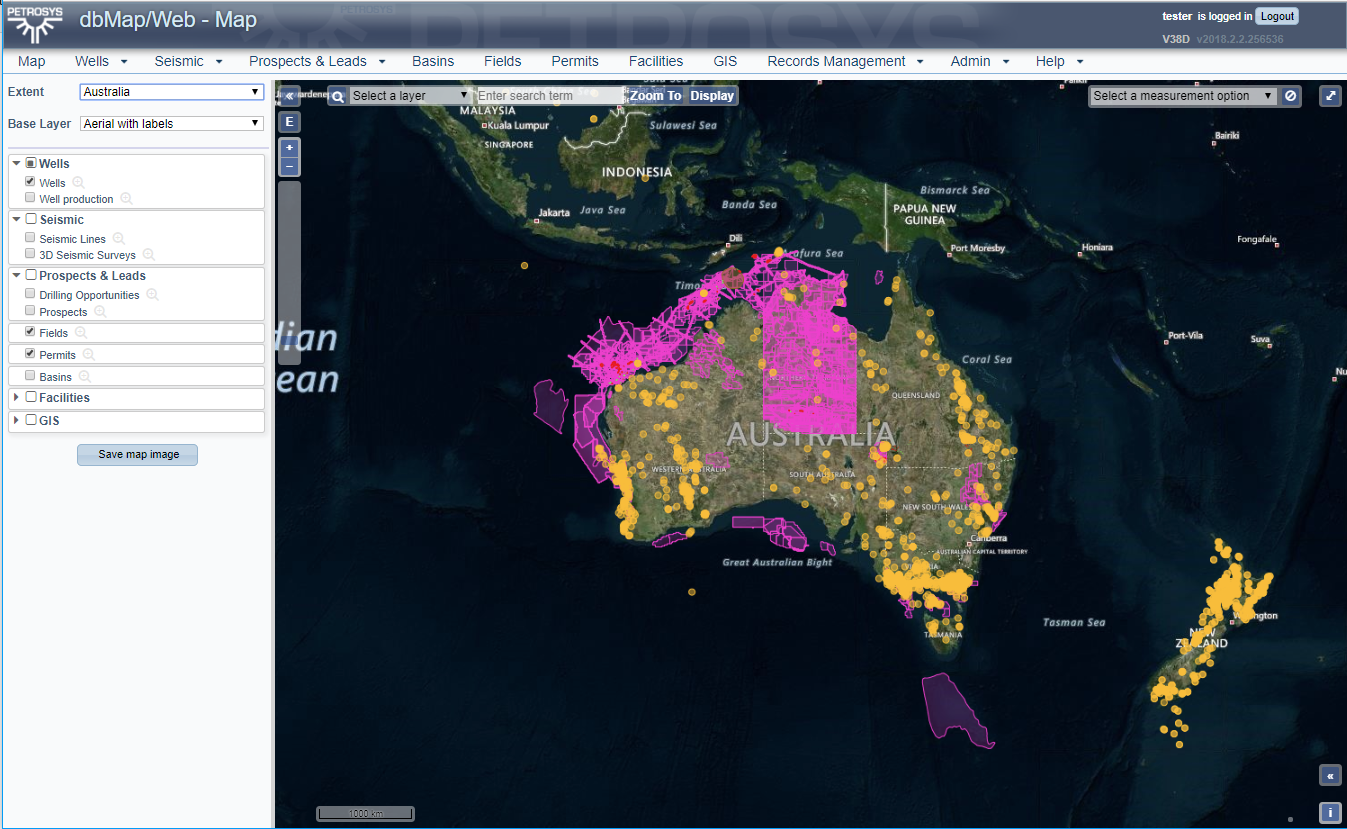Open the Seismic menu in the top menu bar
Viewport: 1347px width, 829px height.
point(188,61)
